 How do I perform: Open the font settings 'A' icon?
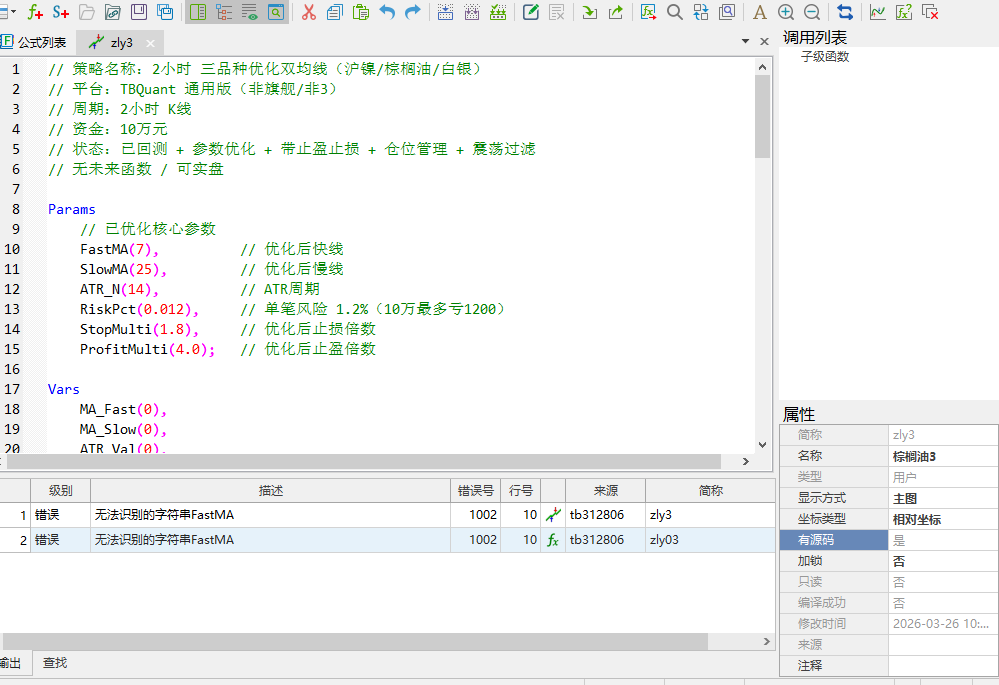click(759, 12)
